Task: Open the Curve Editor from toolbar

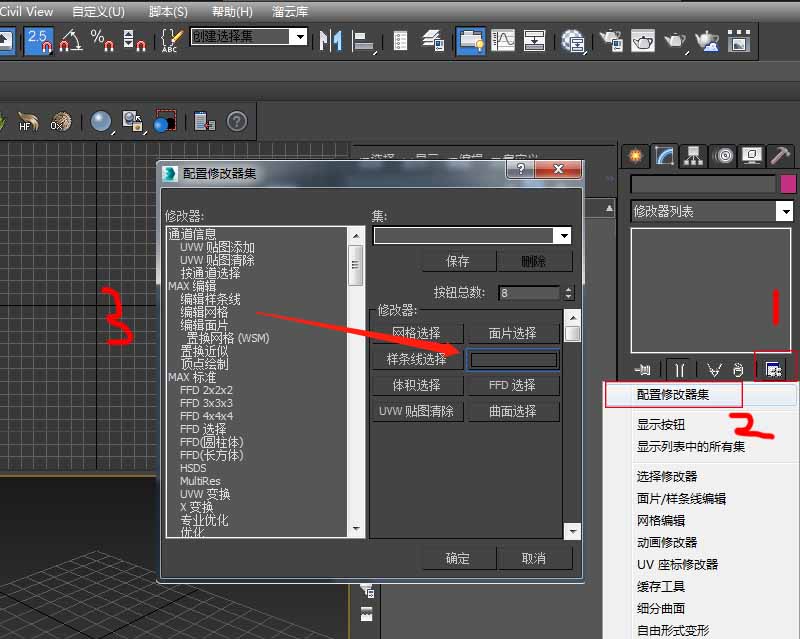Action: point(502,41)
